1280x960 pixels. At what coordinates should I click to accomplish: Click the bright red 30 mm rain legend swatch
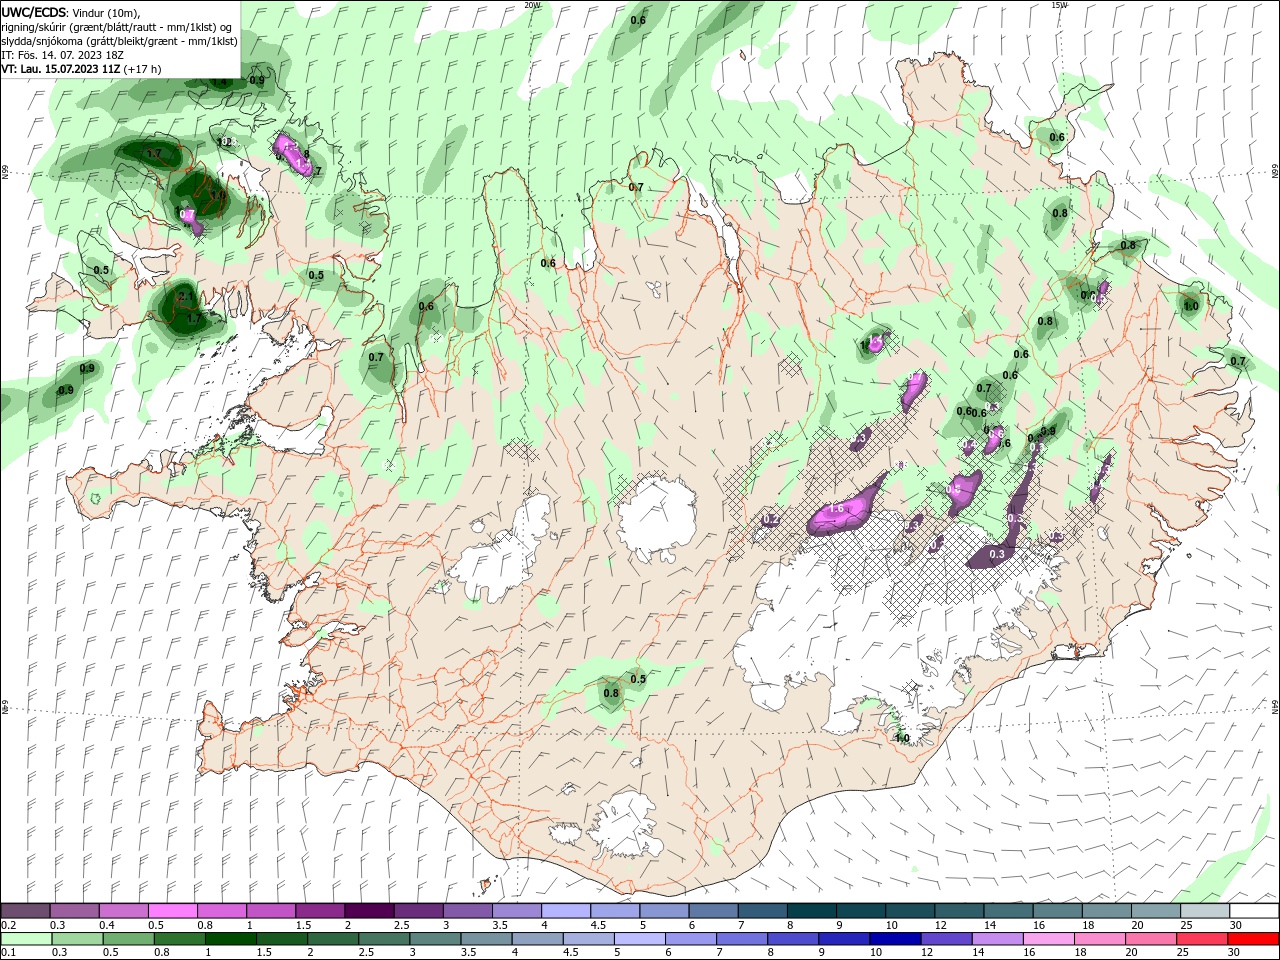click(1254, 939)
